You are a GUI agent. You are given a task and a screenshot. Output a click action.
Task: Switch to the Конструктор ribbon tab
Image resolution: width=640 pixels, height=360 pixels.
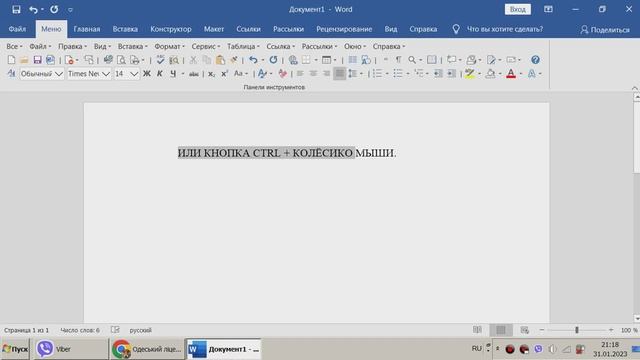coord(171,29)
